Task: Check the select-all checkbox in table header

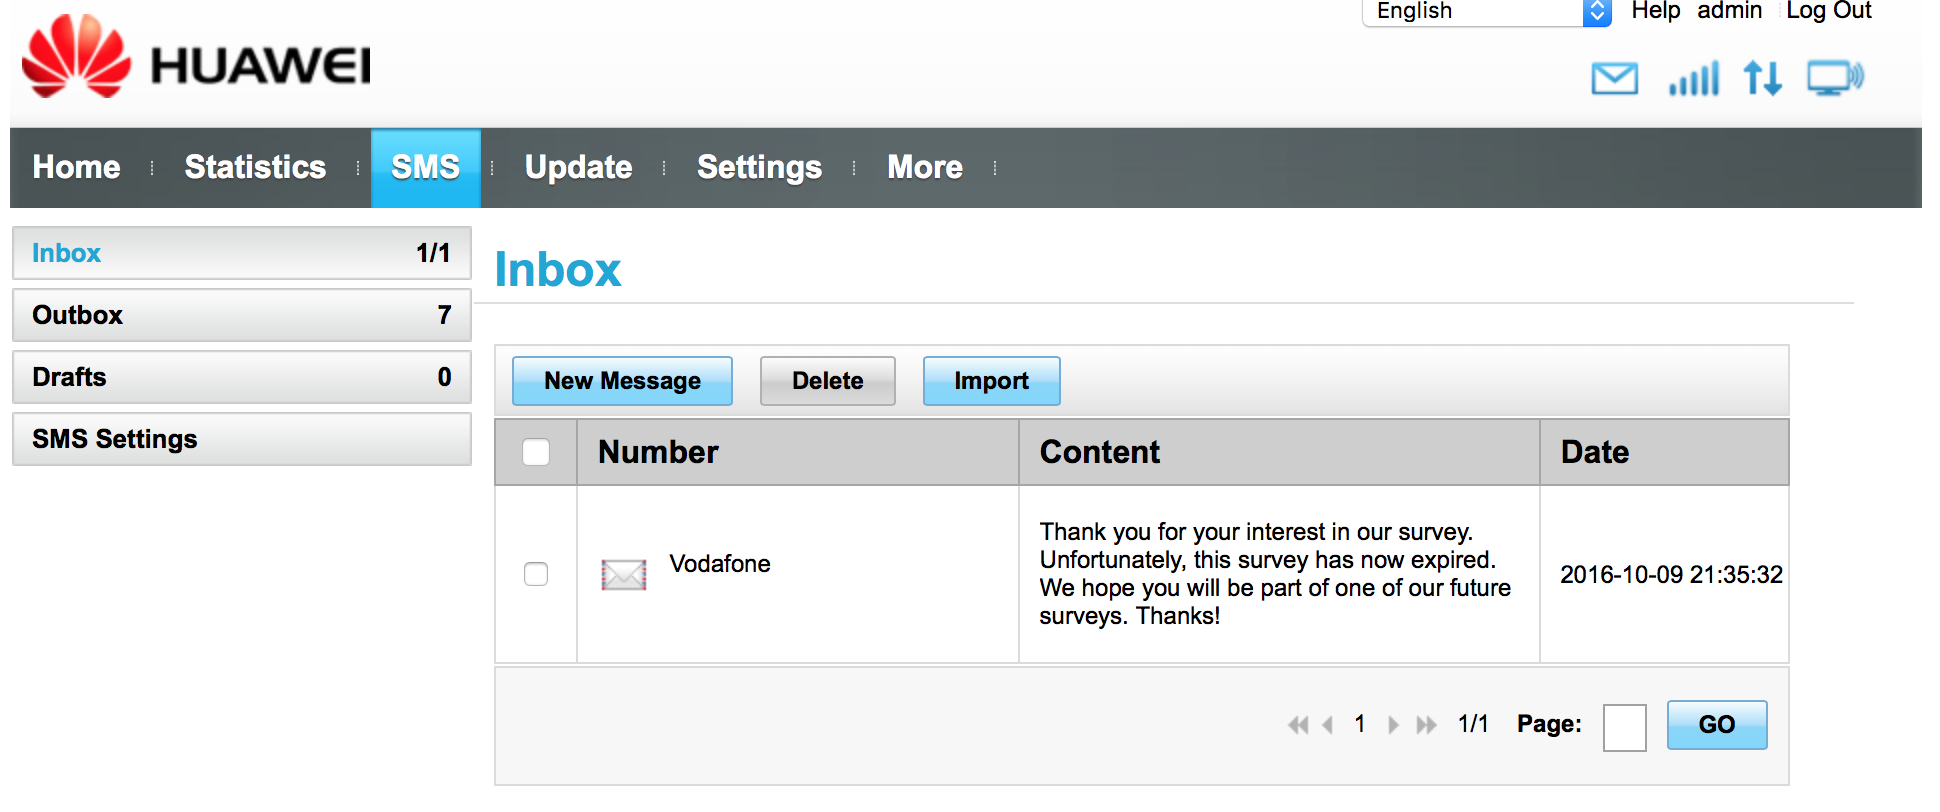Action: point(536,452)
